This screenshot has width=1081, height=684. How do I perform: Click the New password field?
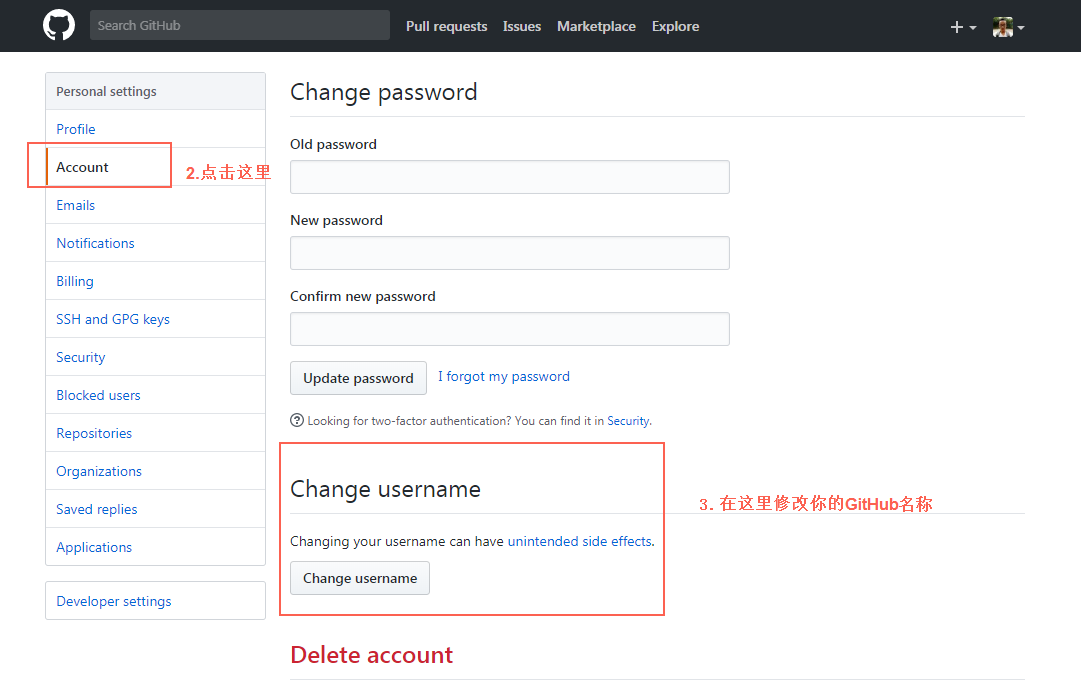pos(509,253)
